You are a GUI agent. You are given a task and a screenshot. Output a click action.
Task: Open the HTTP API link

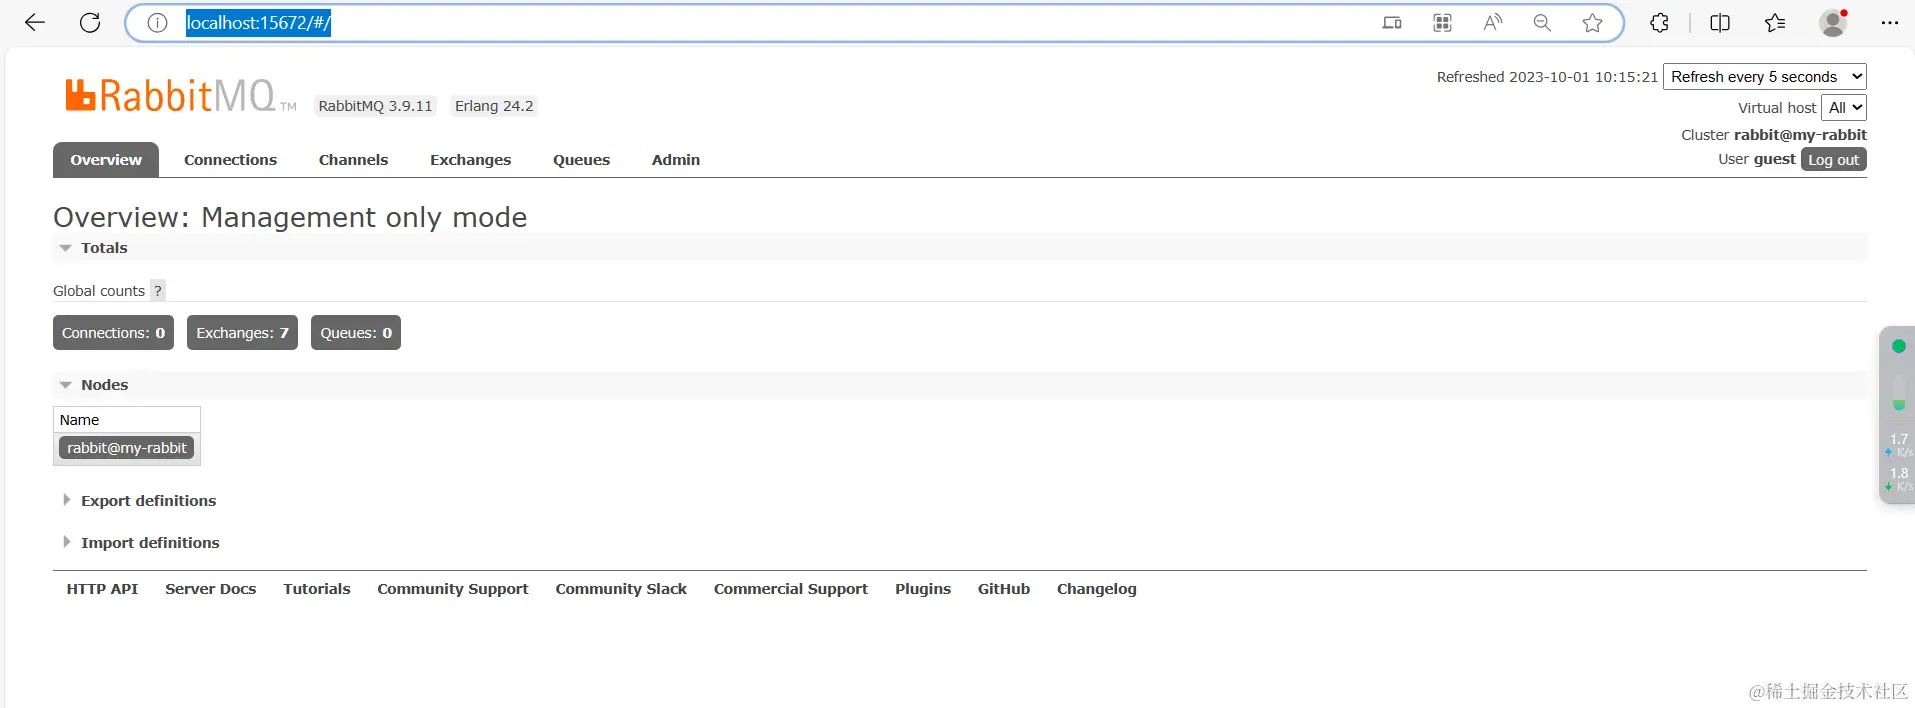click(x=102, y=589)
